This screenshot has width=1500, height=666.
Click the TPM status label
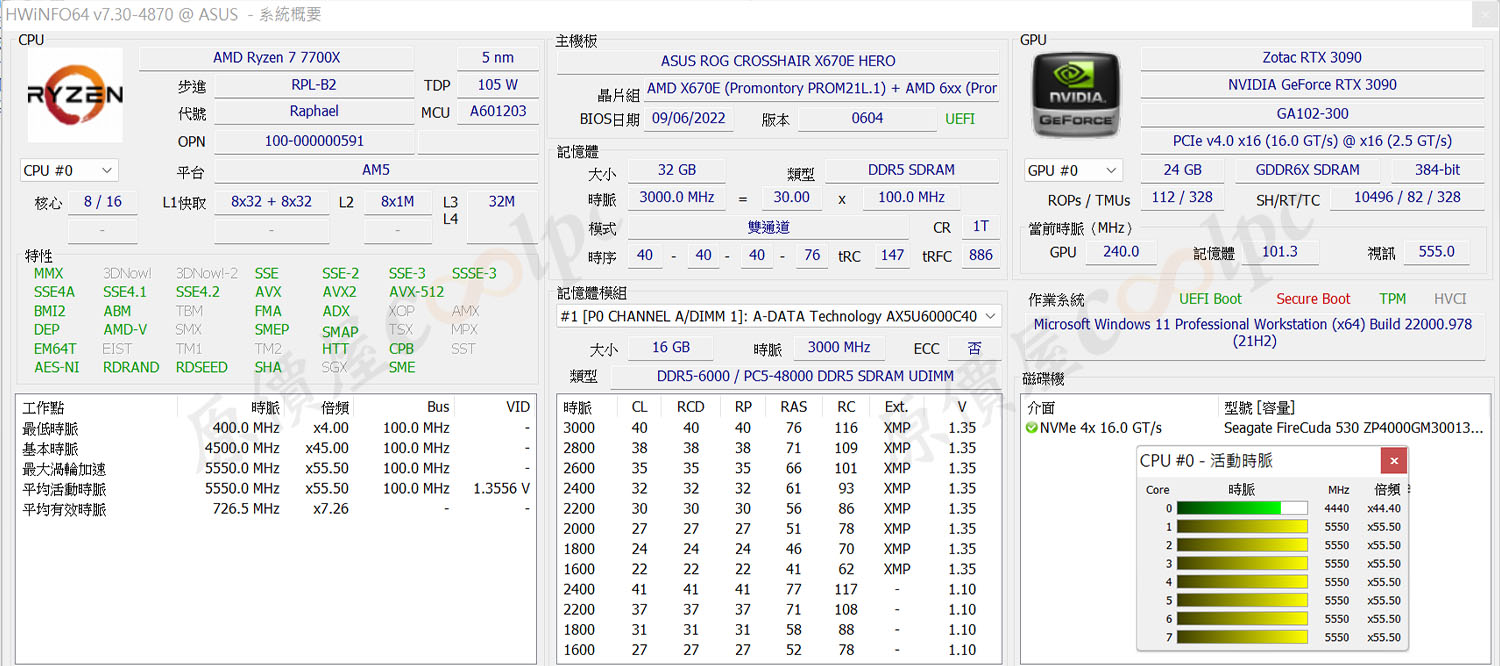(1392, 299)
